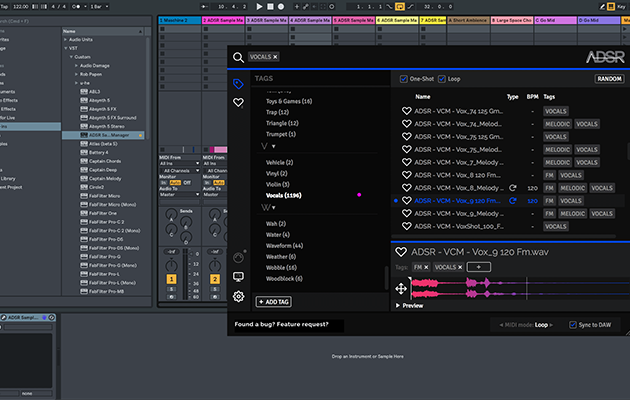This screenshot has width=630, height=400.
Task: Collapse the V tag group
Action: click(273, 146)
